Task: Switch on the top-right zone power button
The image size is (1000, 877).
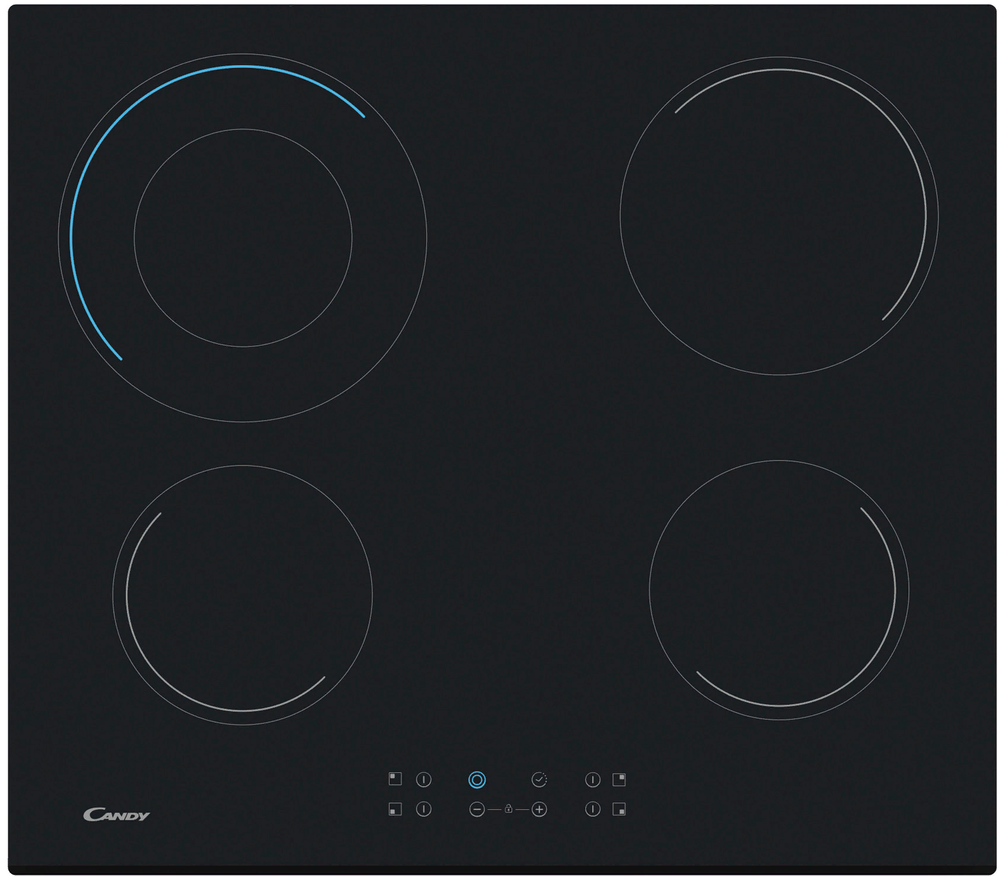Action: click(x=592, y=779)
